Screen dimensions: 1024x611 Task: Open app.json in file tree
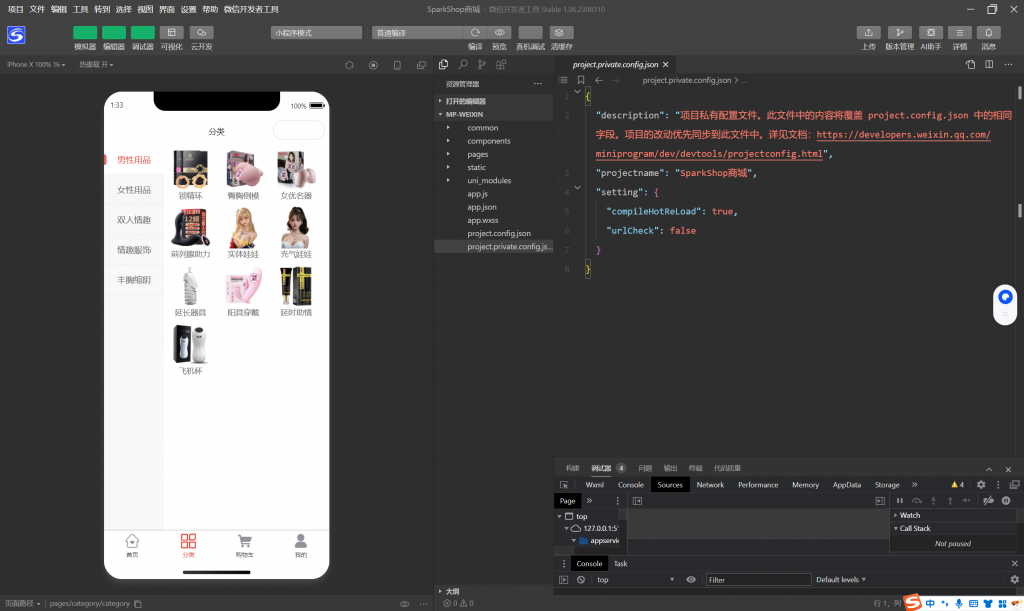pos(482,207)
